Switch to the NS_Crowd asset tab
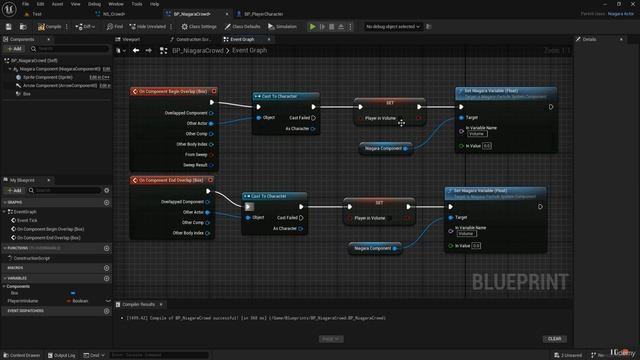 pyautogui.click(x=110, y=14)
